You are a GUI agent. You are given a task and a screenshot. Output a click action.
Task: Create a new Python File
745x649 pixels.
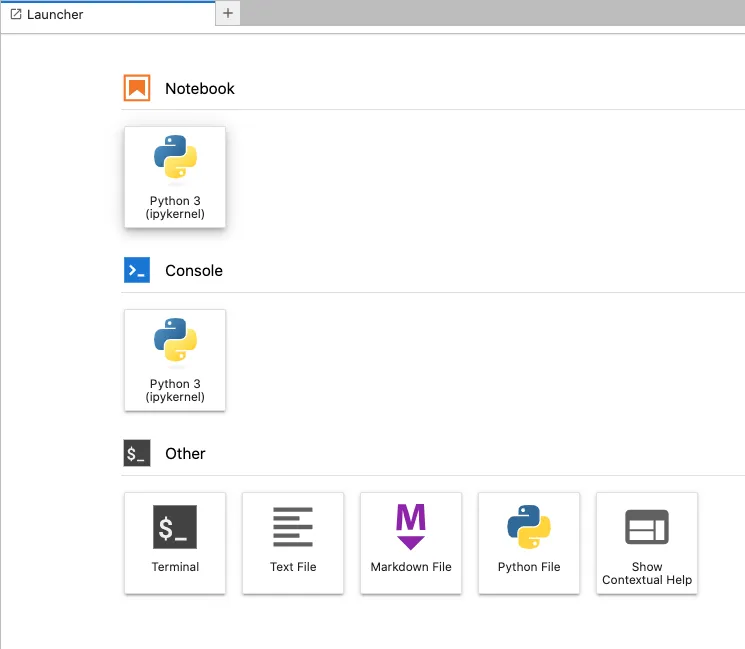[529, 543]
